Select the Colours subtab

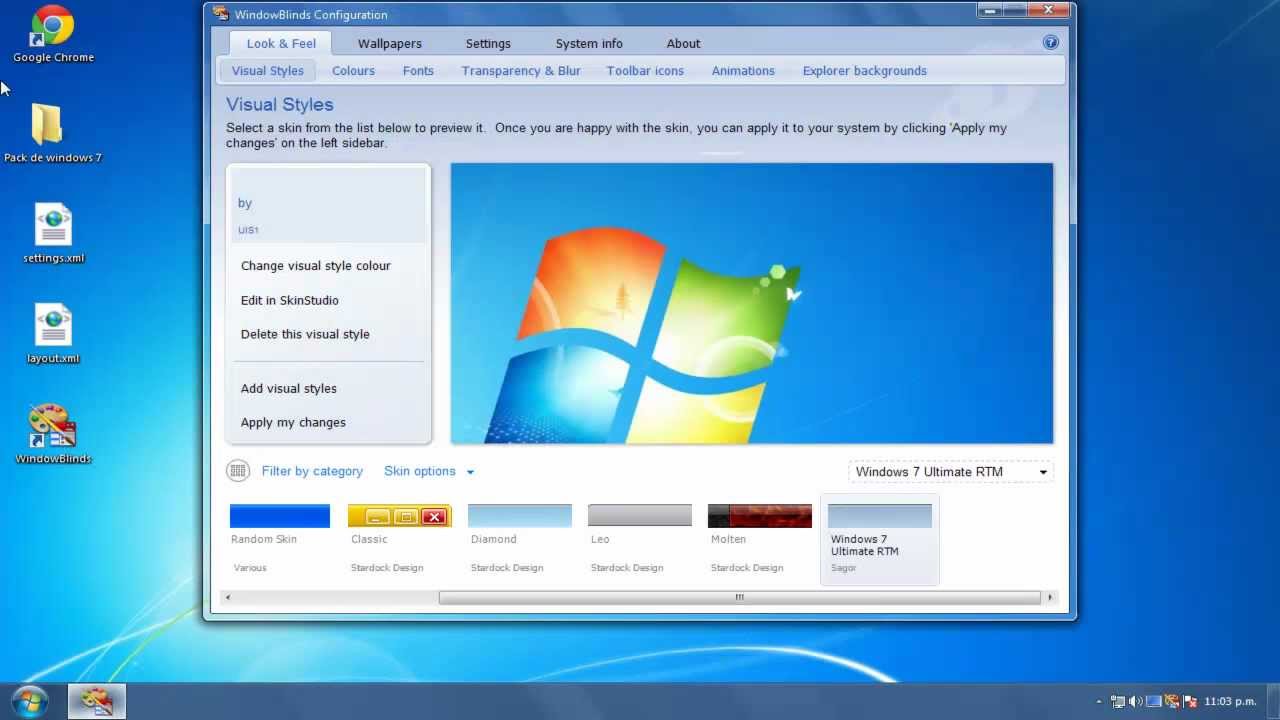[x=353, y=71]
